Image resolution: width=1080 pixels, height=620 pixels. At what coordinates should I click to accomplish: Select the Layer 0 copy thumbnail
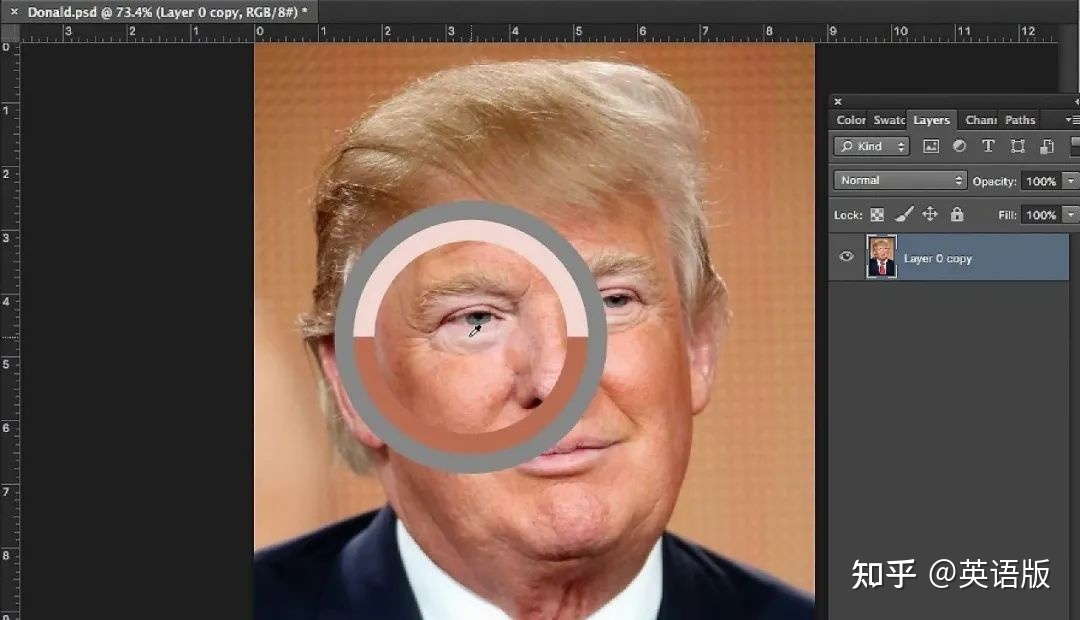point(881,257)
